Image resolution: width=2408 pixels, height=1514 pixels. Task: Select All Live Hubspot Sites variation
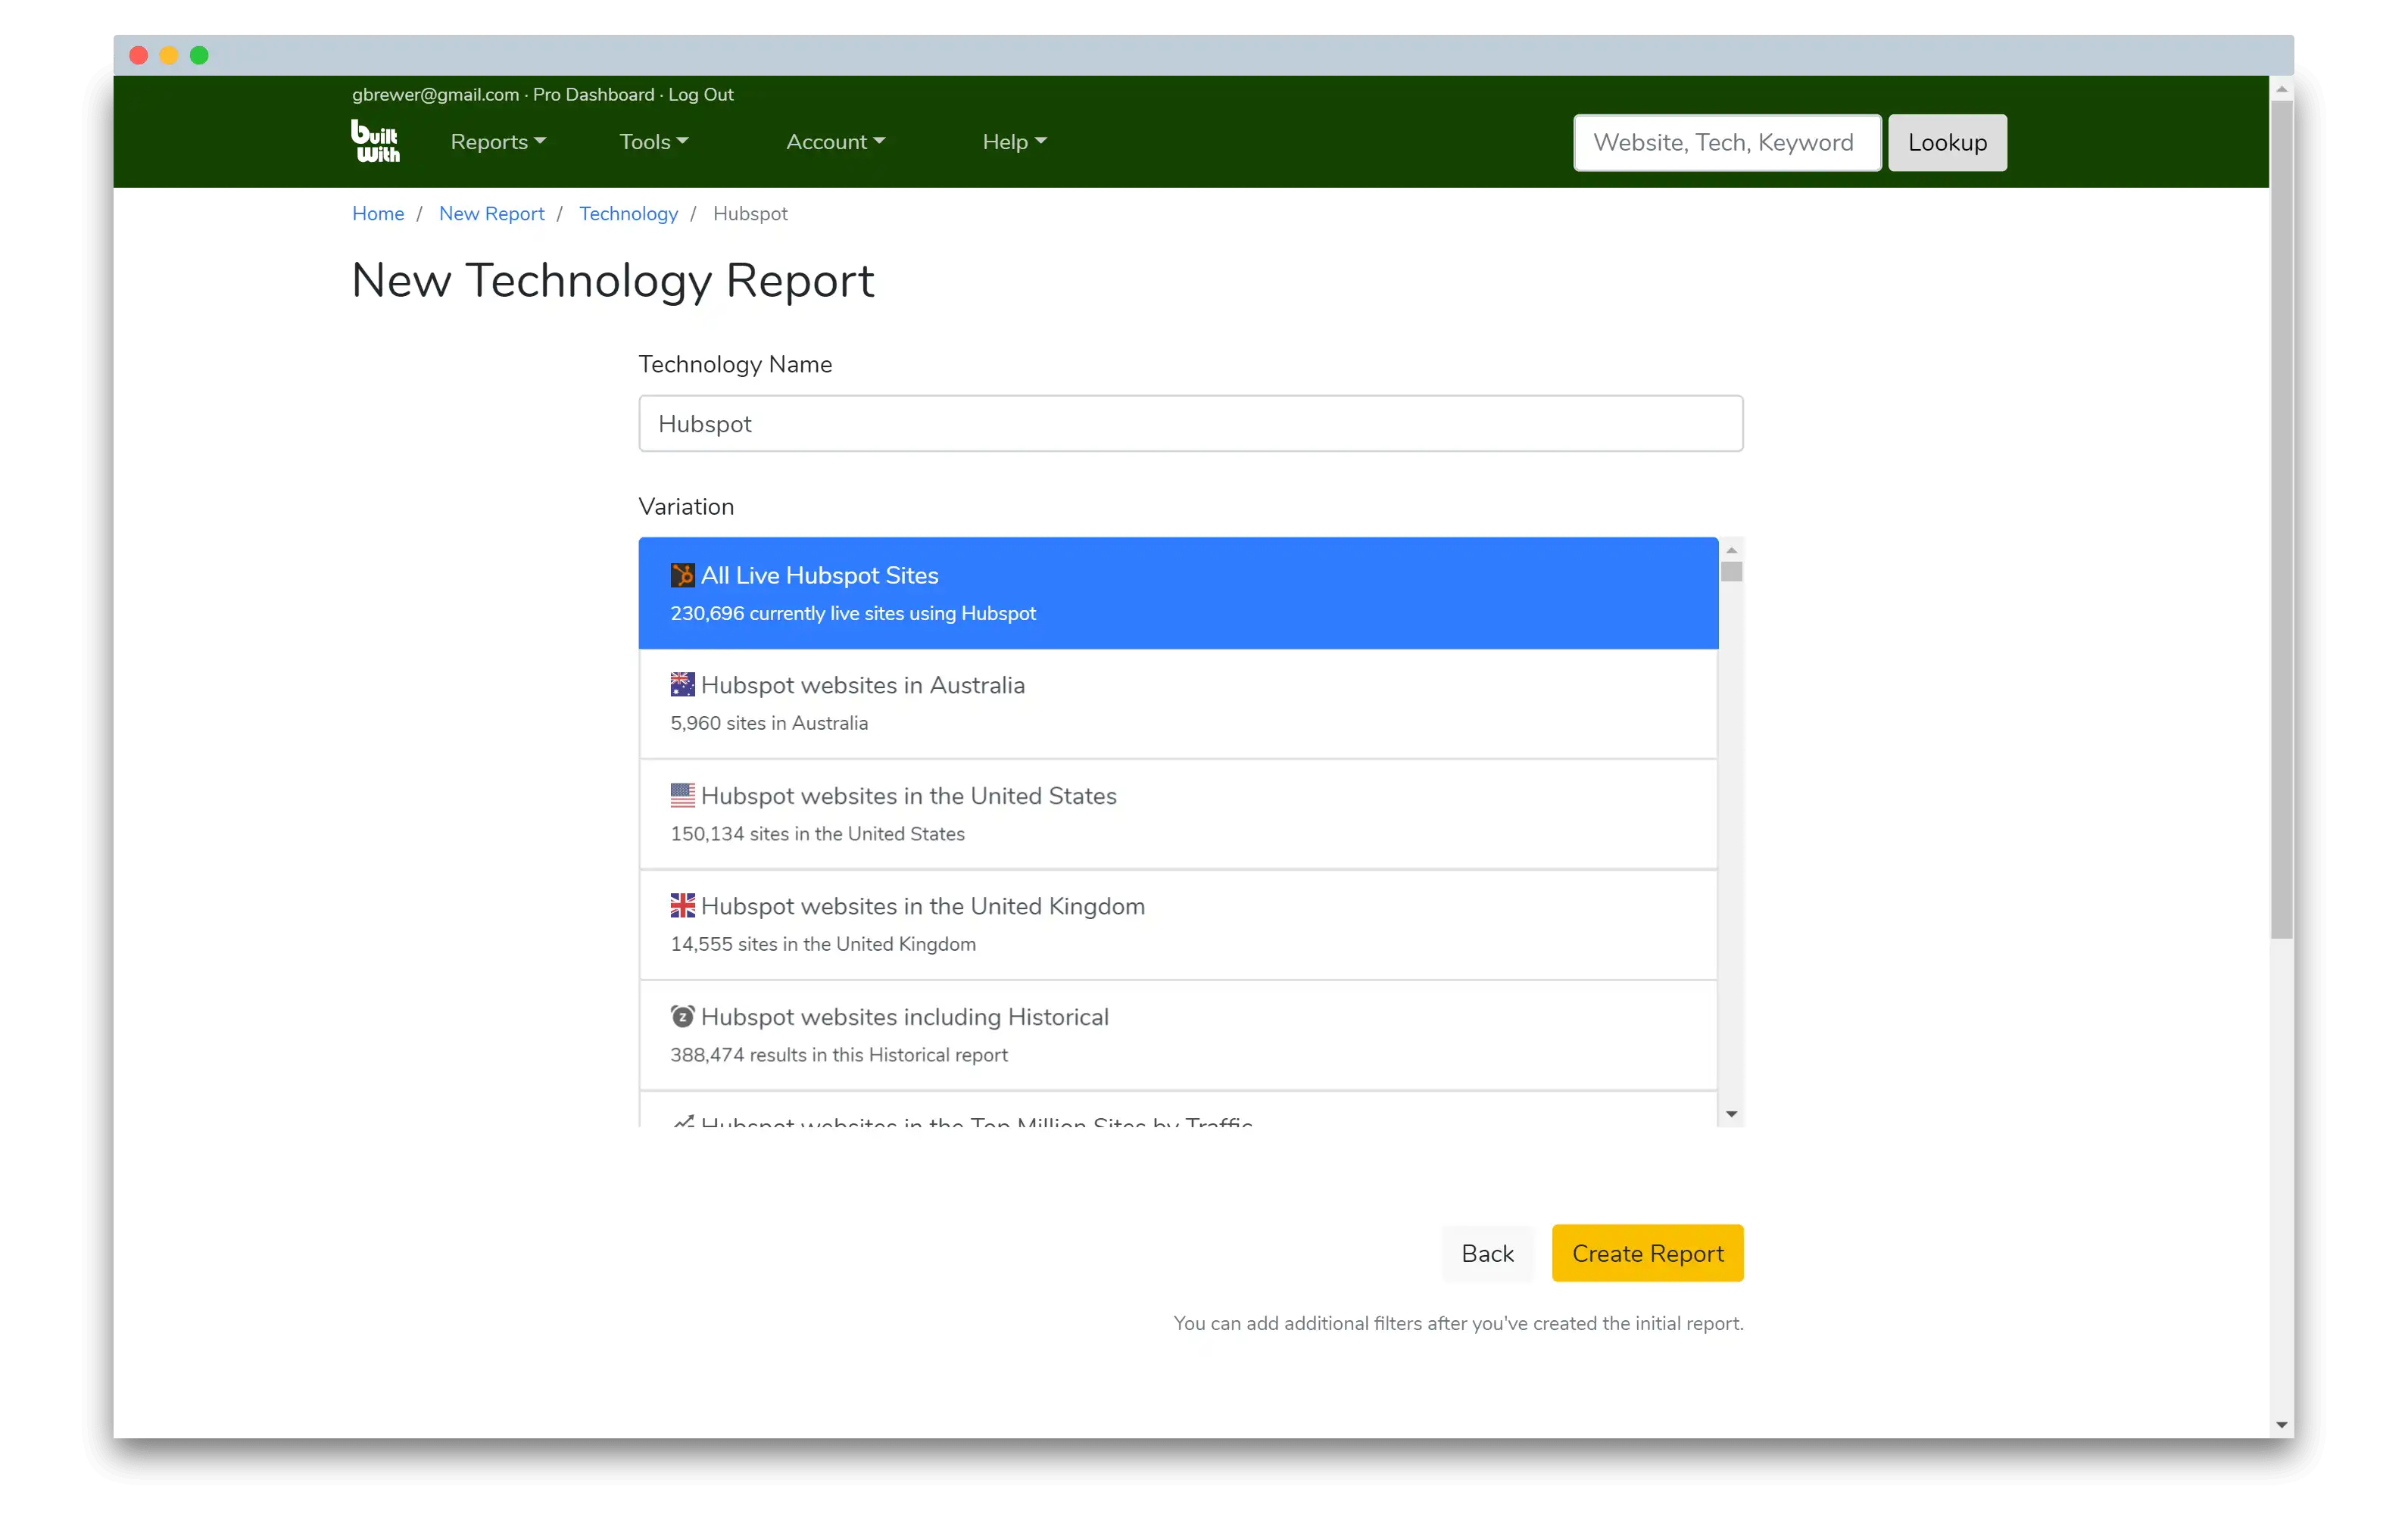pyautogui.click(x=1178, y=593)
